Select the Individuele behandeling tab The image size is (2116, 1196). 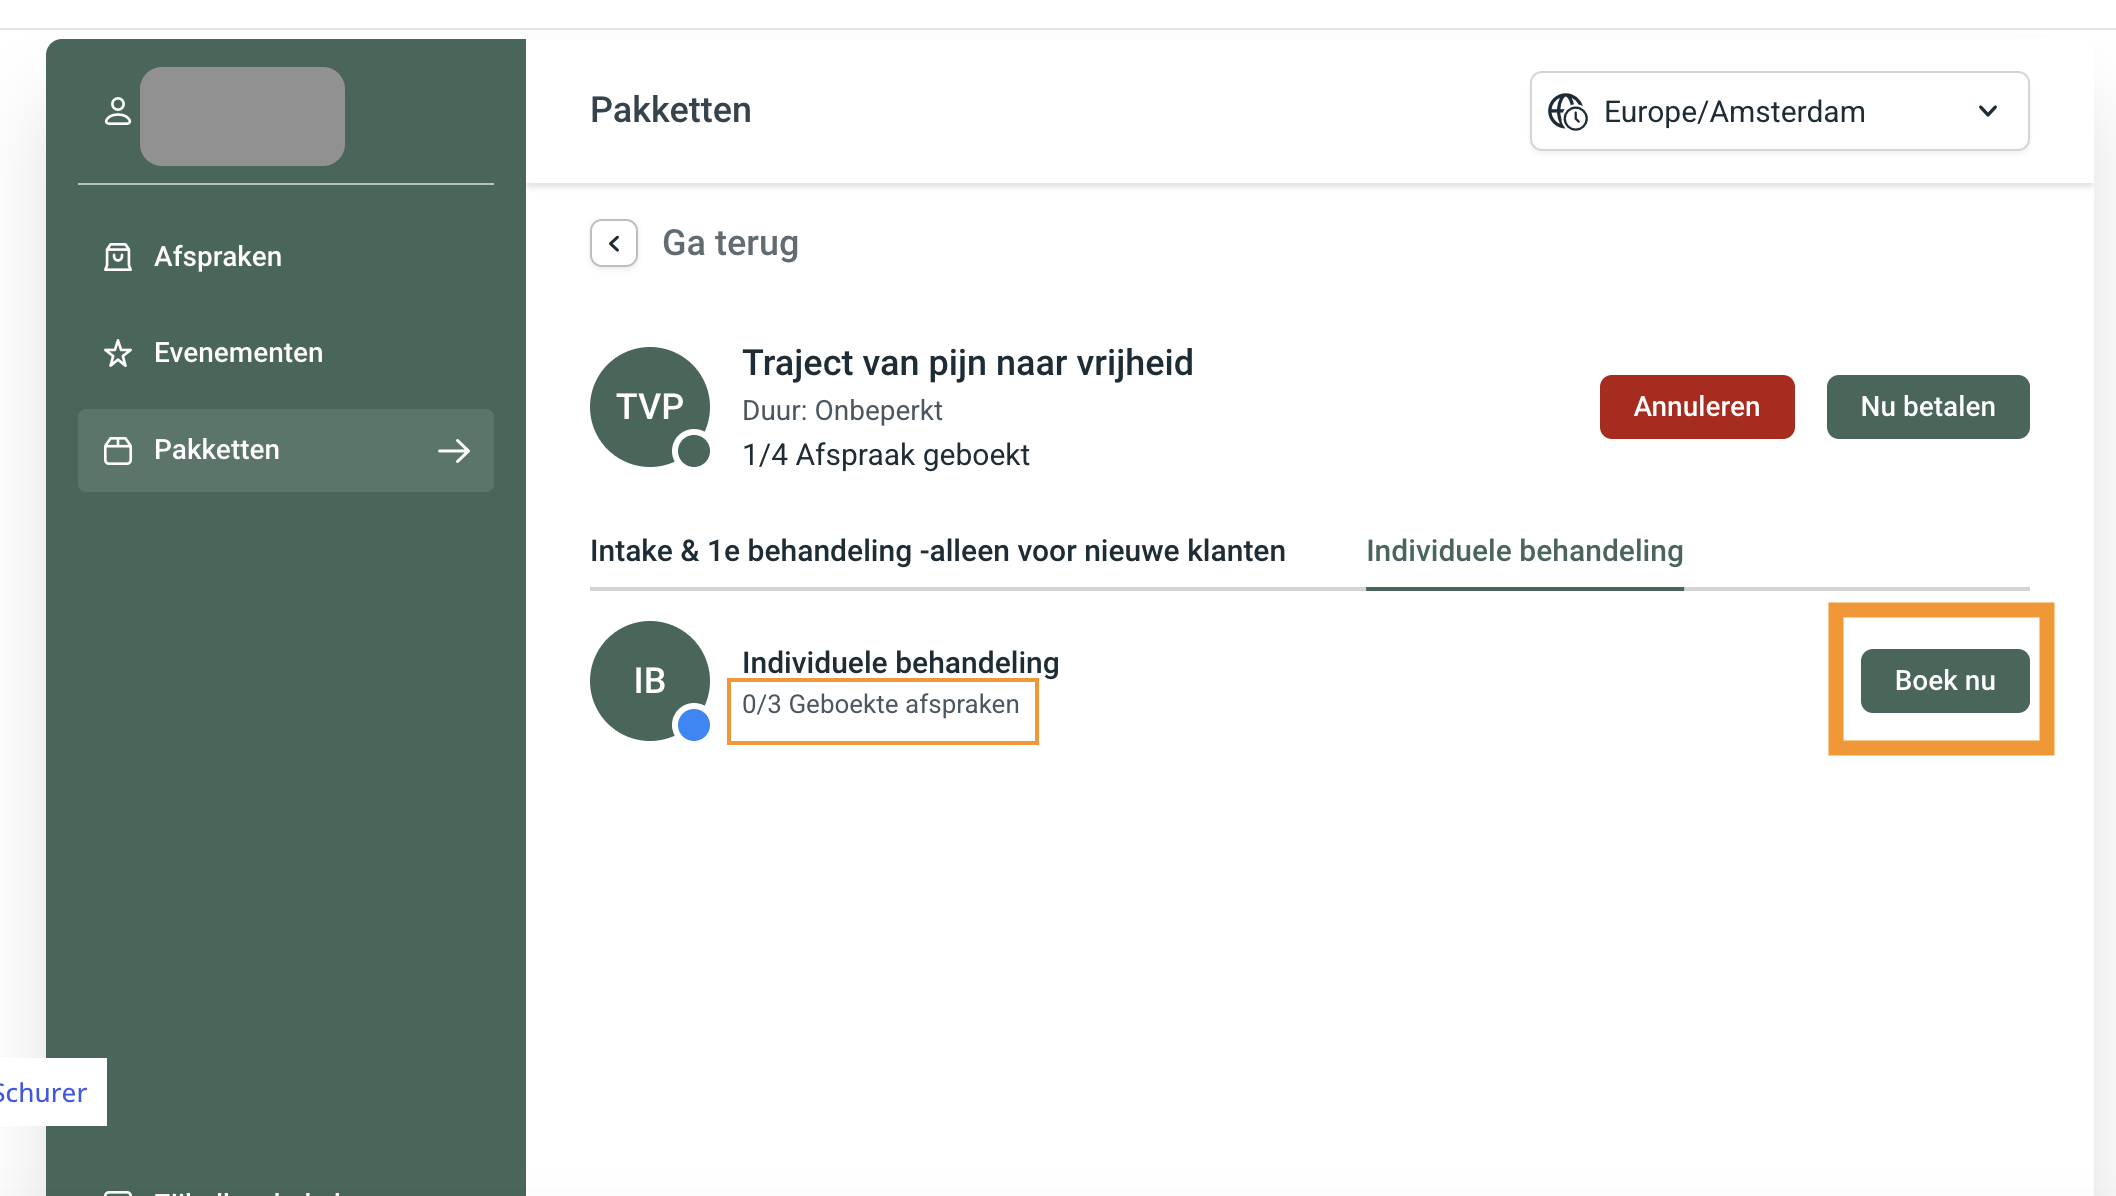click(x=1524, y=551)
